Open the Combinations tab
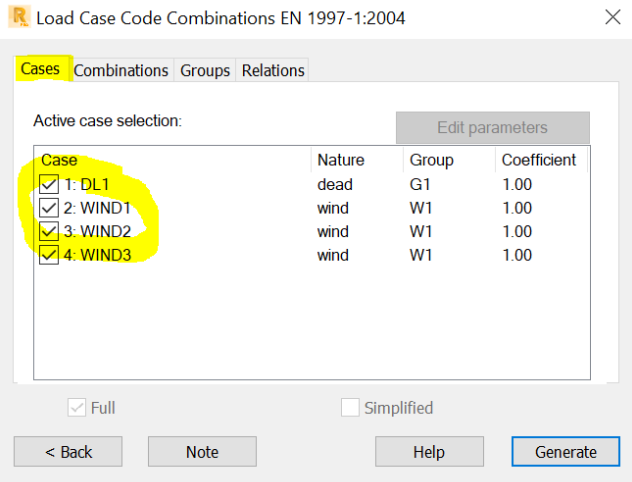Viewport: 632px width, 482px height. [x=121, y=70]
